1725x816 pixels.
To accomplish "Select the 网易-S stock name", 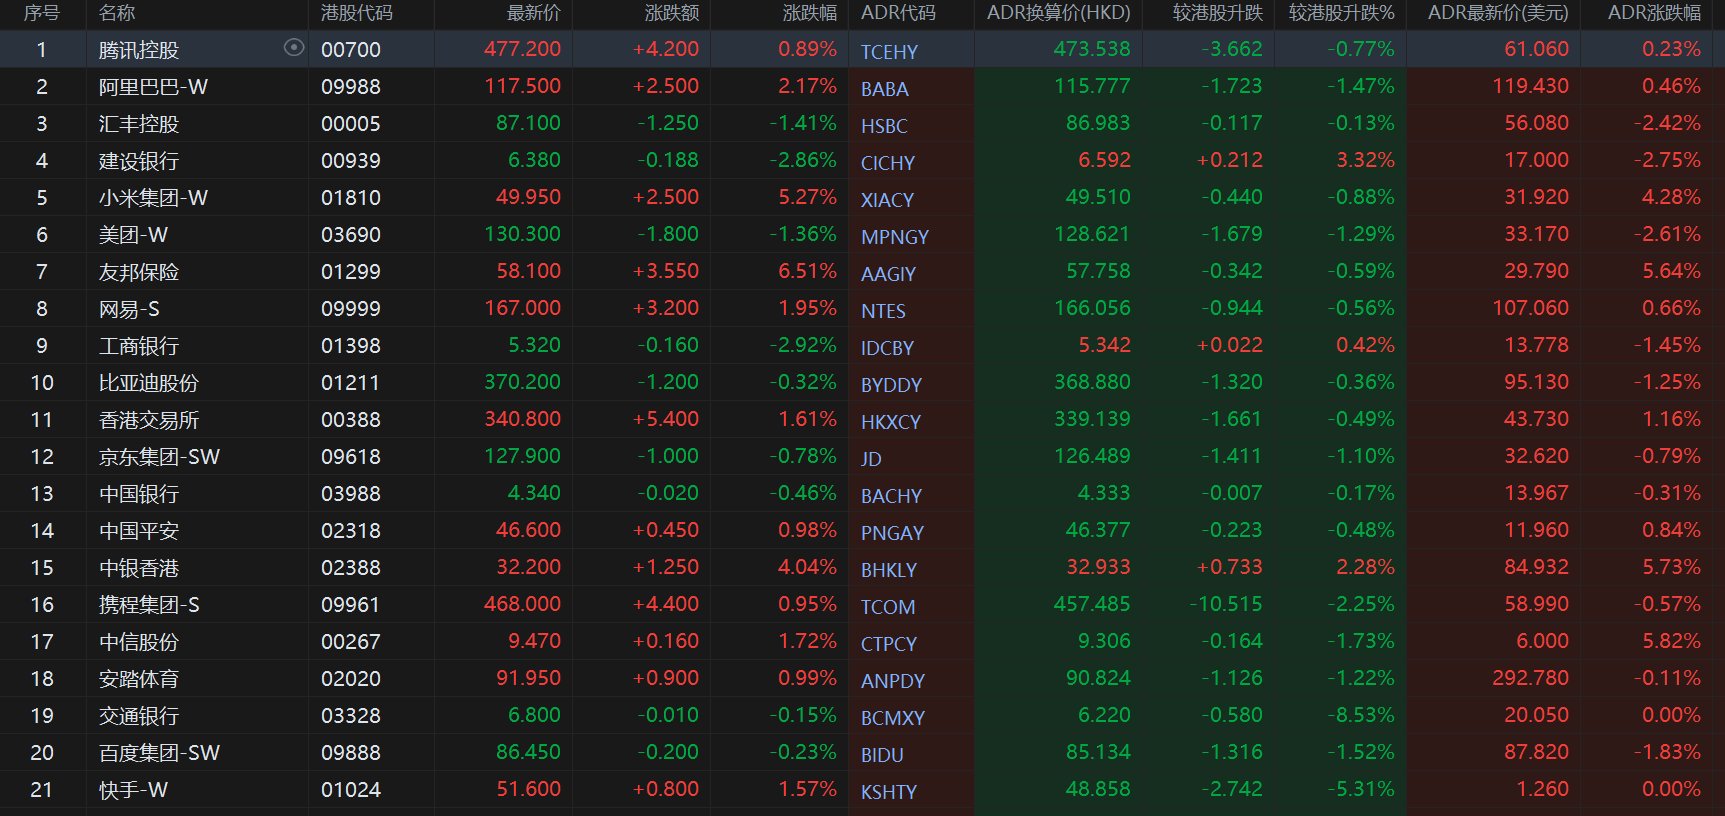I will [129, 309].
